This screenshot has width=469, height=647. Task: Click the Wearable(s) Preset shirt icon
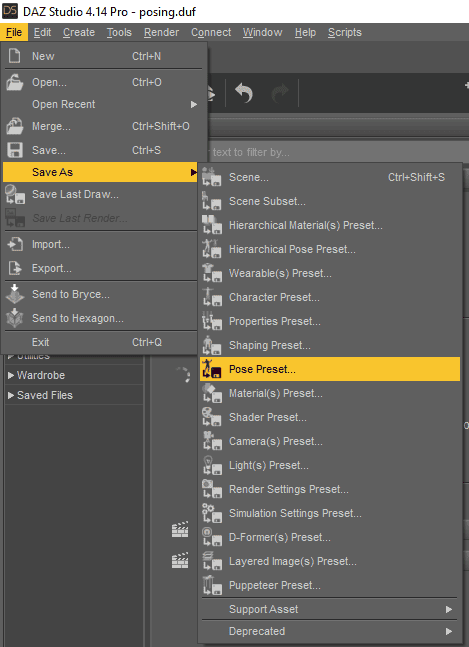coord(212,273)
